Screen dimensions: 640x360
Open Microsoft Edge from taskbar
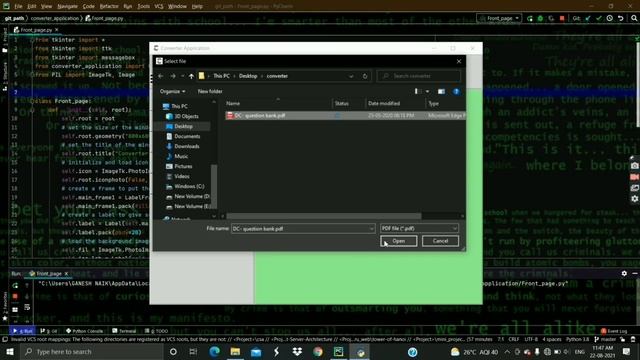(214, 351)
